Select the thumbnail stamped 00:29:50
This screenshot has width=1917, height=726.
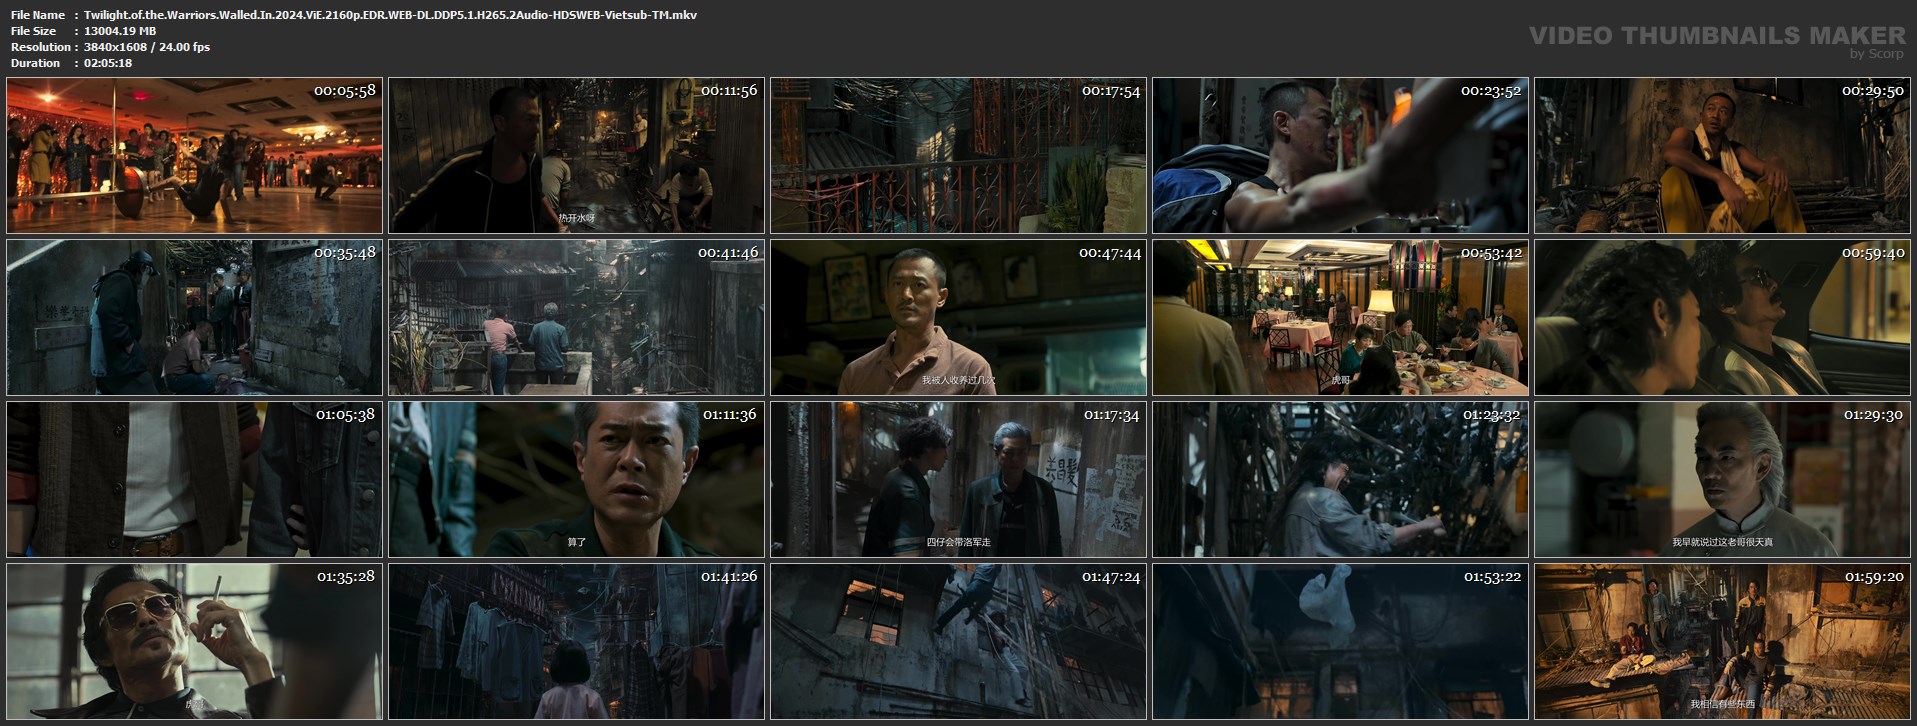click(1722, 156)
